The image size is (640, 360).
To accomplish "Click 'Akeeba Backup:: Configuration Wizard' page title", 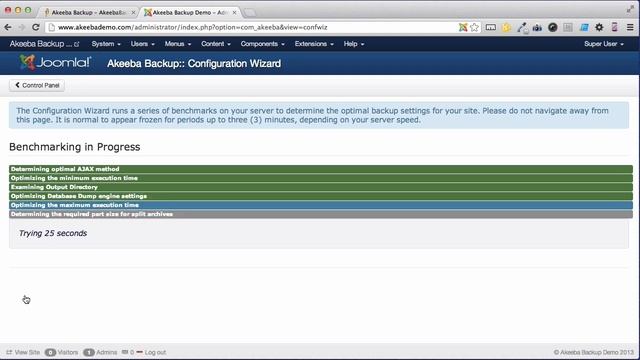I will [194, 64].
